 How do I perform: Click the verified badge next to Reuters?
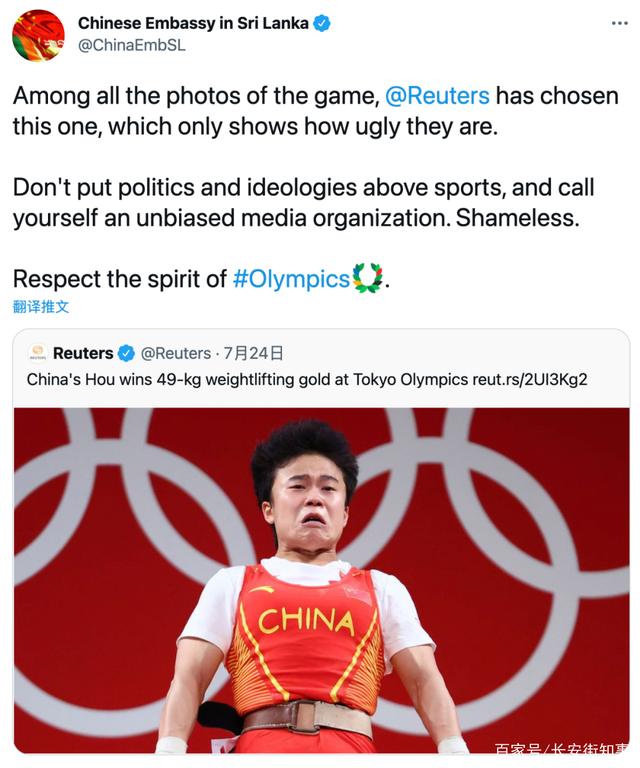coord(126,353)
